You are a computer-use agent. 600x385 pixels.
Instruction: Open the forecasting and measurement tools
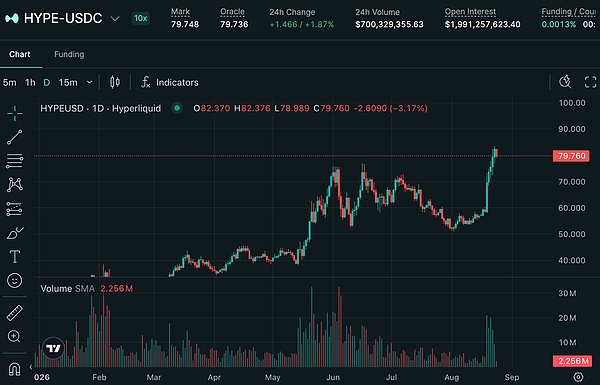tap(15, 209)
